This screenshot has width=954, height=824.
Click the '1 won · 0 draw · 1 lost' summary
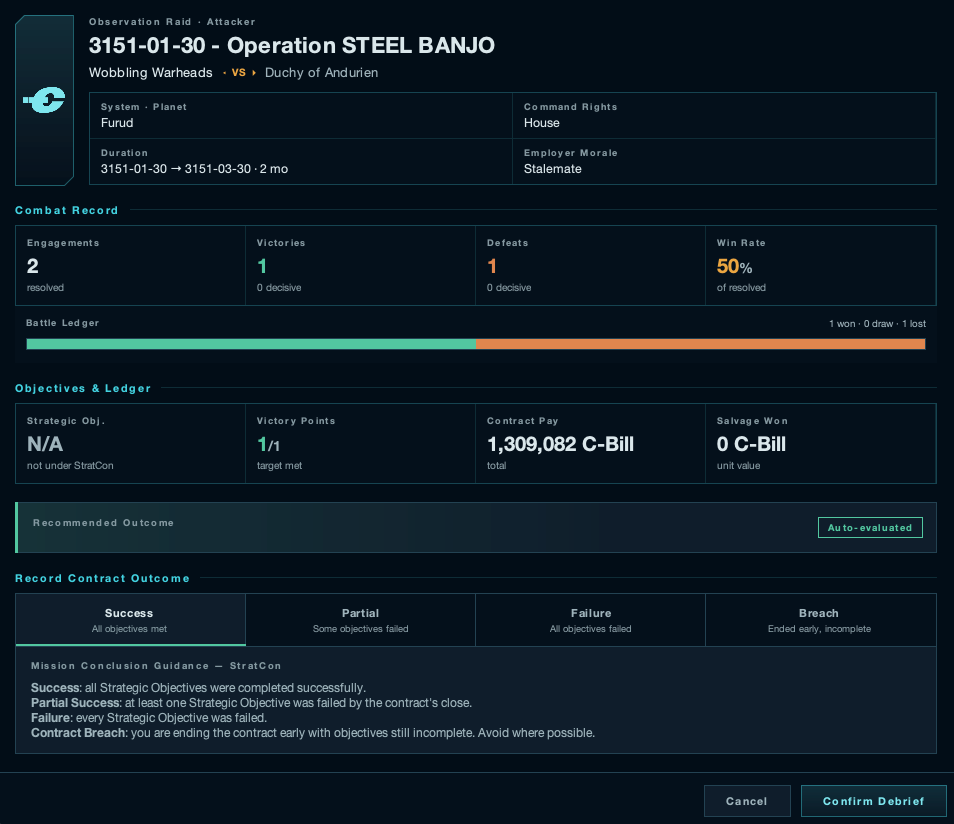(877, 324)
